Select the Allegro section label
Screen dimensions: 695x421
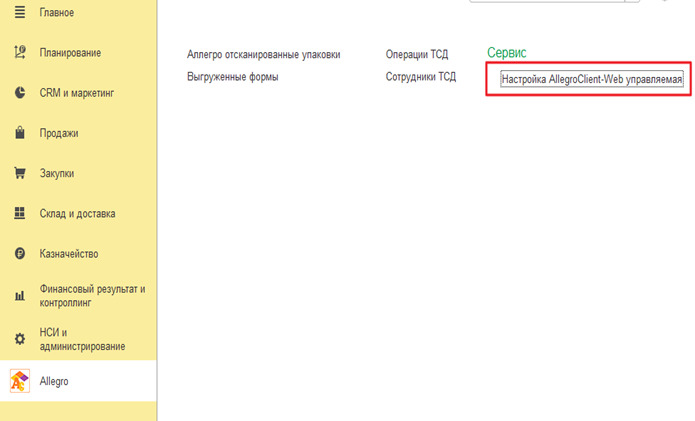tap(54, 382)
